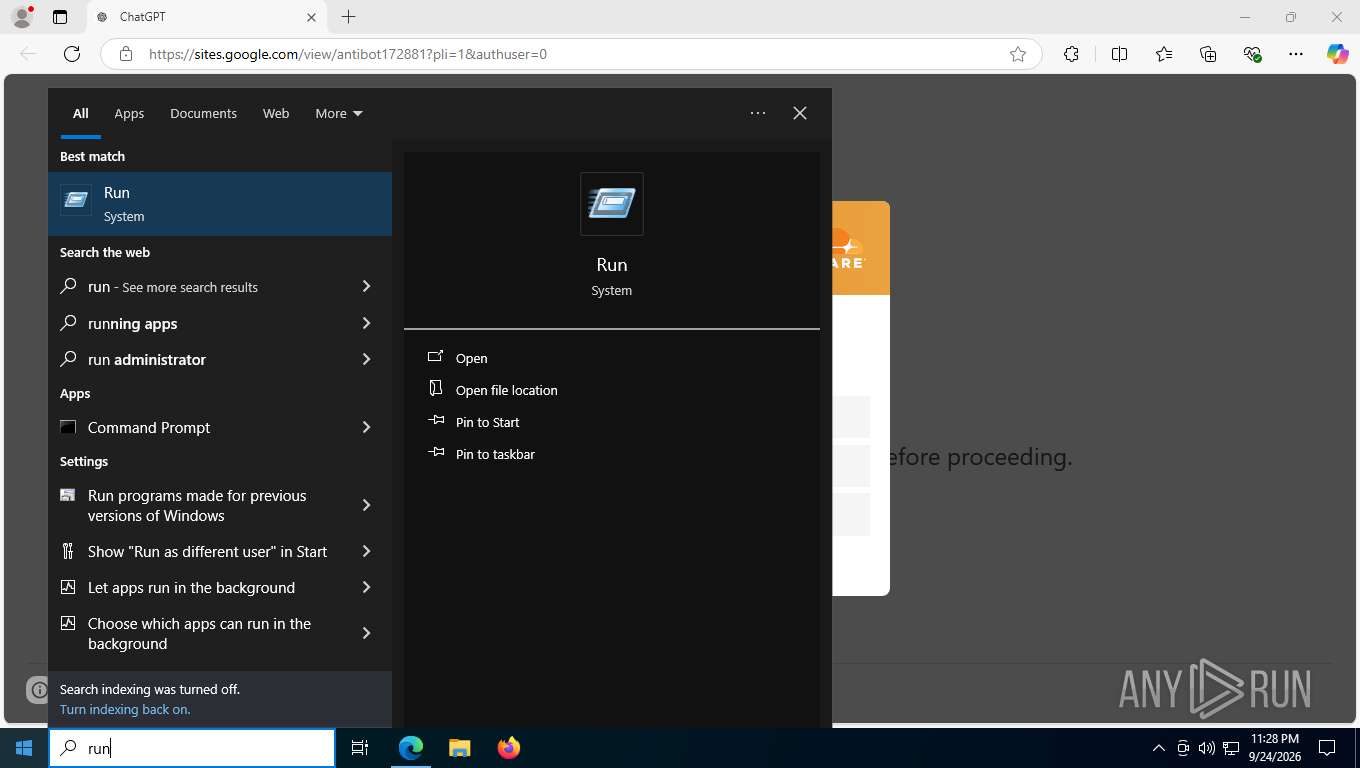The width and height of the screenshot is (1360, 768).
Task: Click 'Turn indexing back on' link
Action: coord(125,709)
